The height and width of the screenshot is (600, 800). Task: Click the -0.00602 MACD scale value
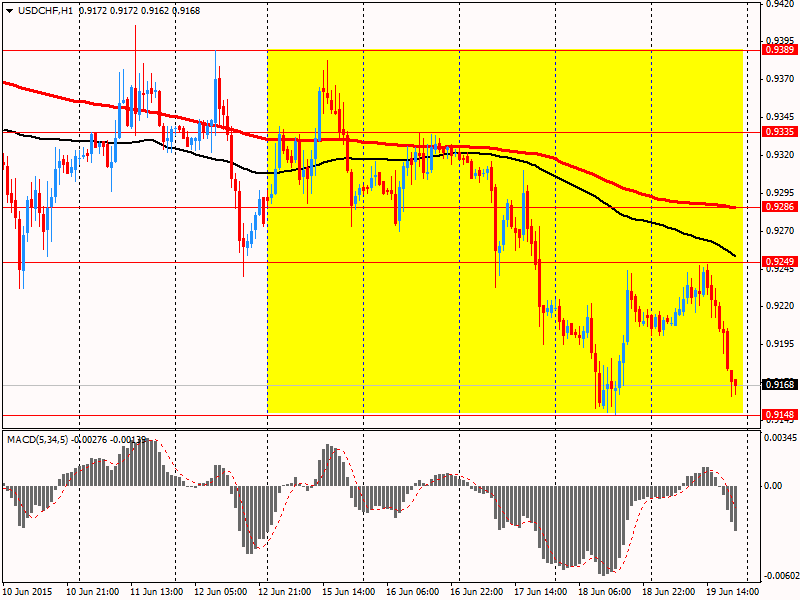tap(781, 575)
